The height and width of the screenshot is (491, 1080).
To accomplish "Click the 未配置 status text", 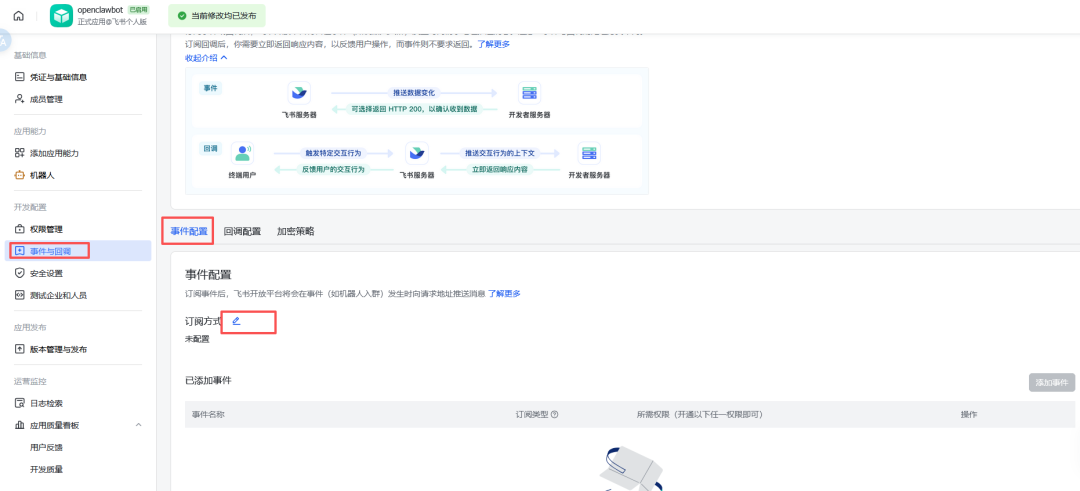I will coord(197,339).
